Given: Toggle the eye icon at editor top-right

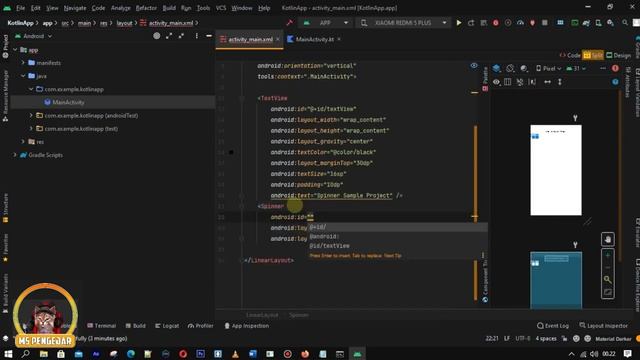Looking at the screenshot, I should (473, 66).
